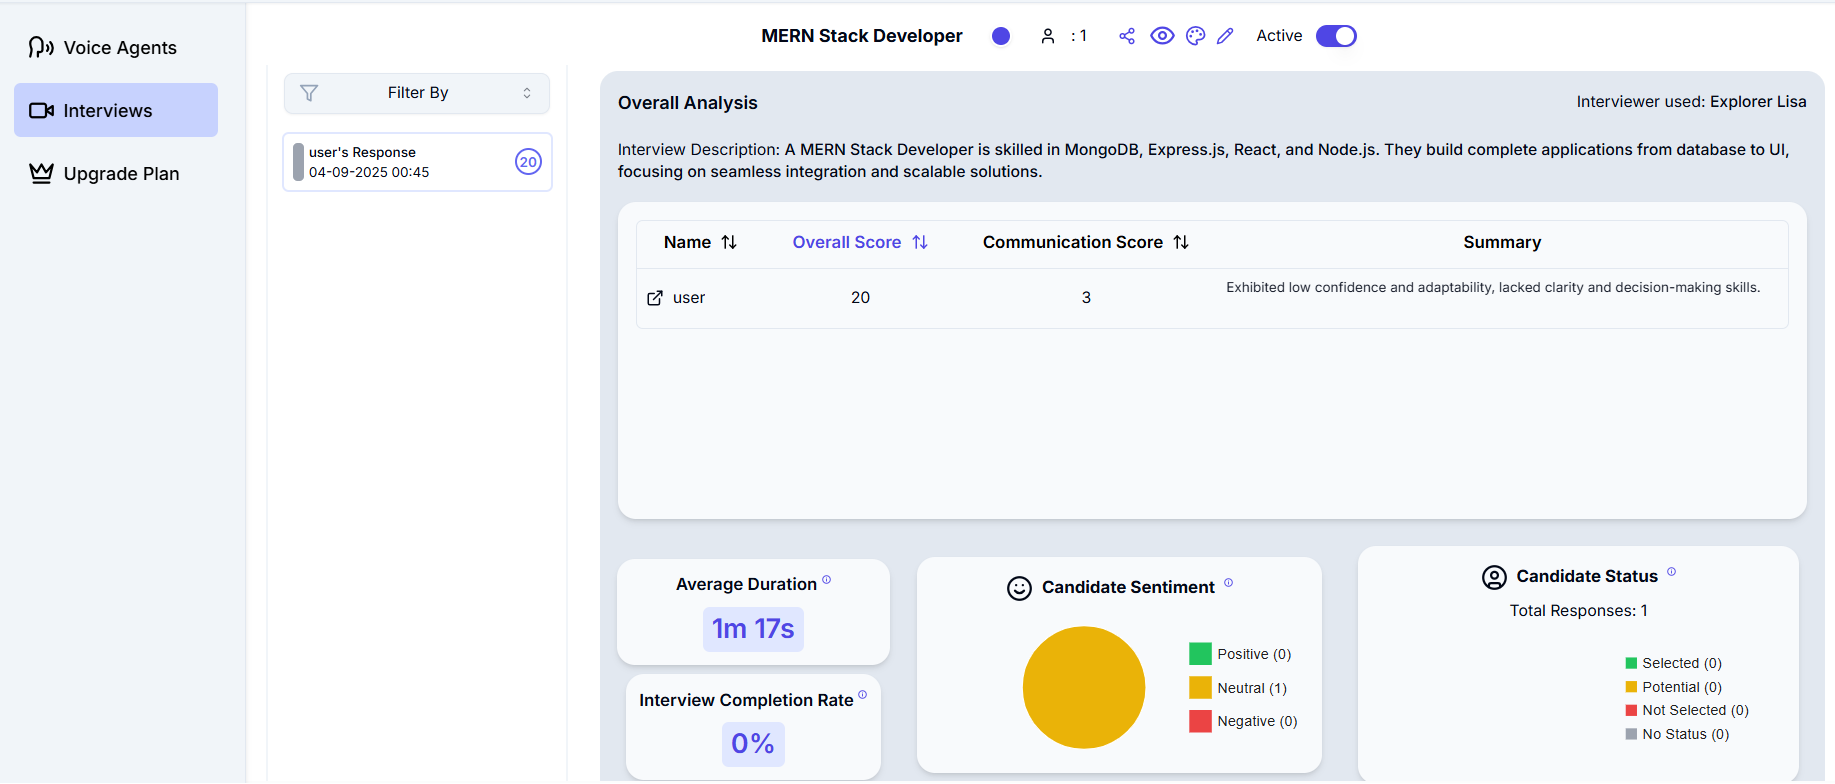Click the candidate count person icon
The image size is (1835, 784).
point(1047,36)
